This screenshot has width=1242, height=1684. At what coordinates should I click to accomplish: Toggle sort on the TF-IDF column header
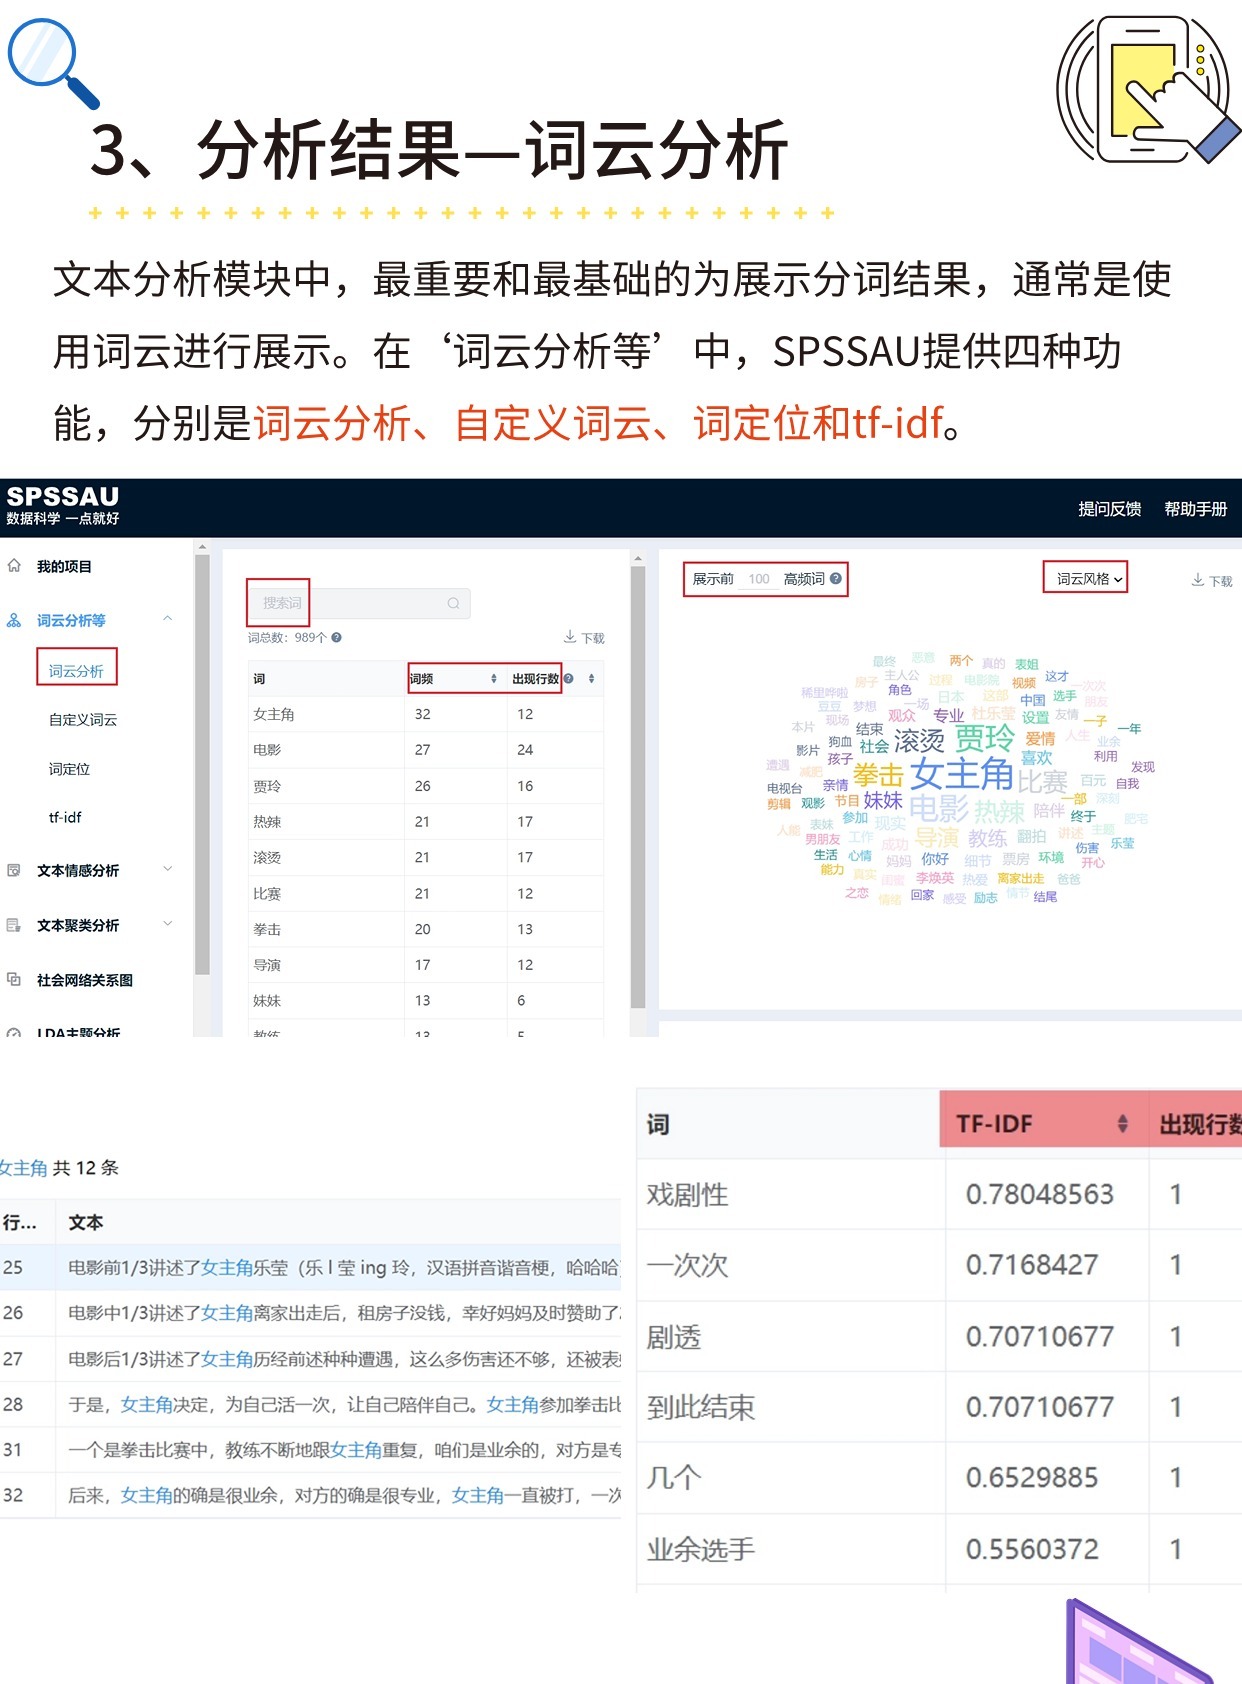(1122, 1124)
